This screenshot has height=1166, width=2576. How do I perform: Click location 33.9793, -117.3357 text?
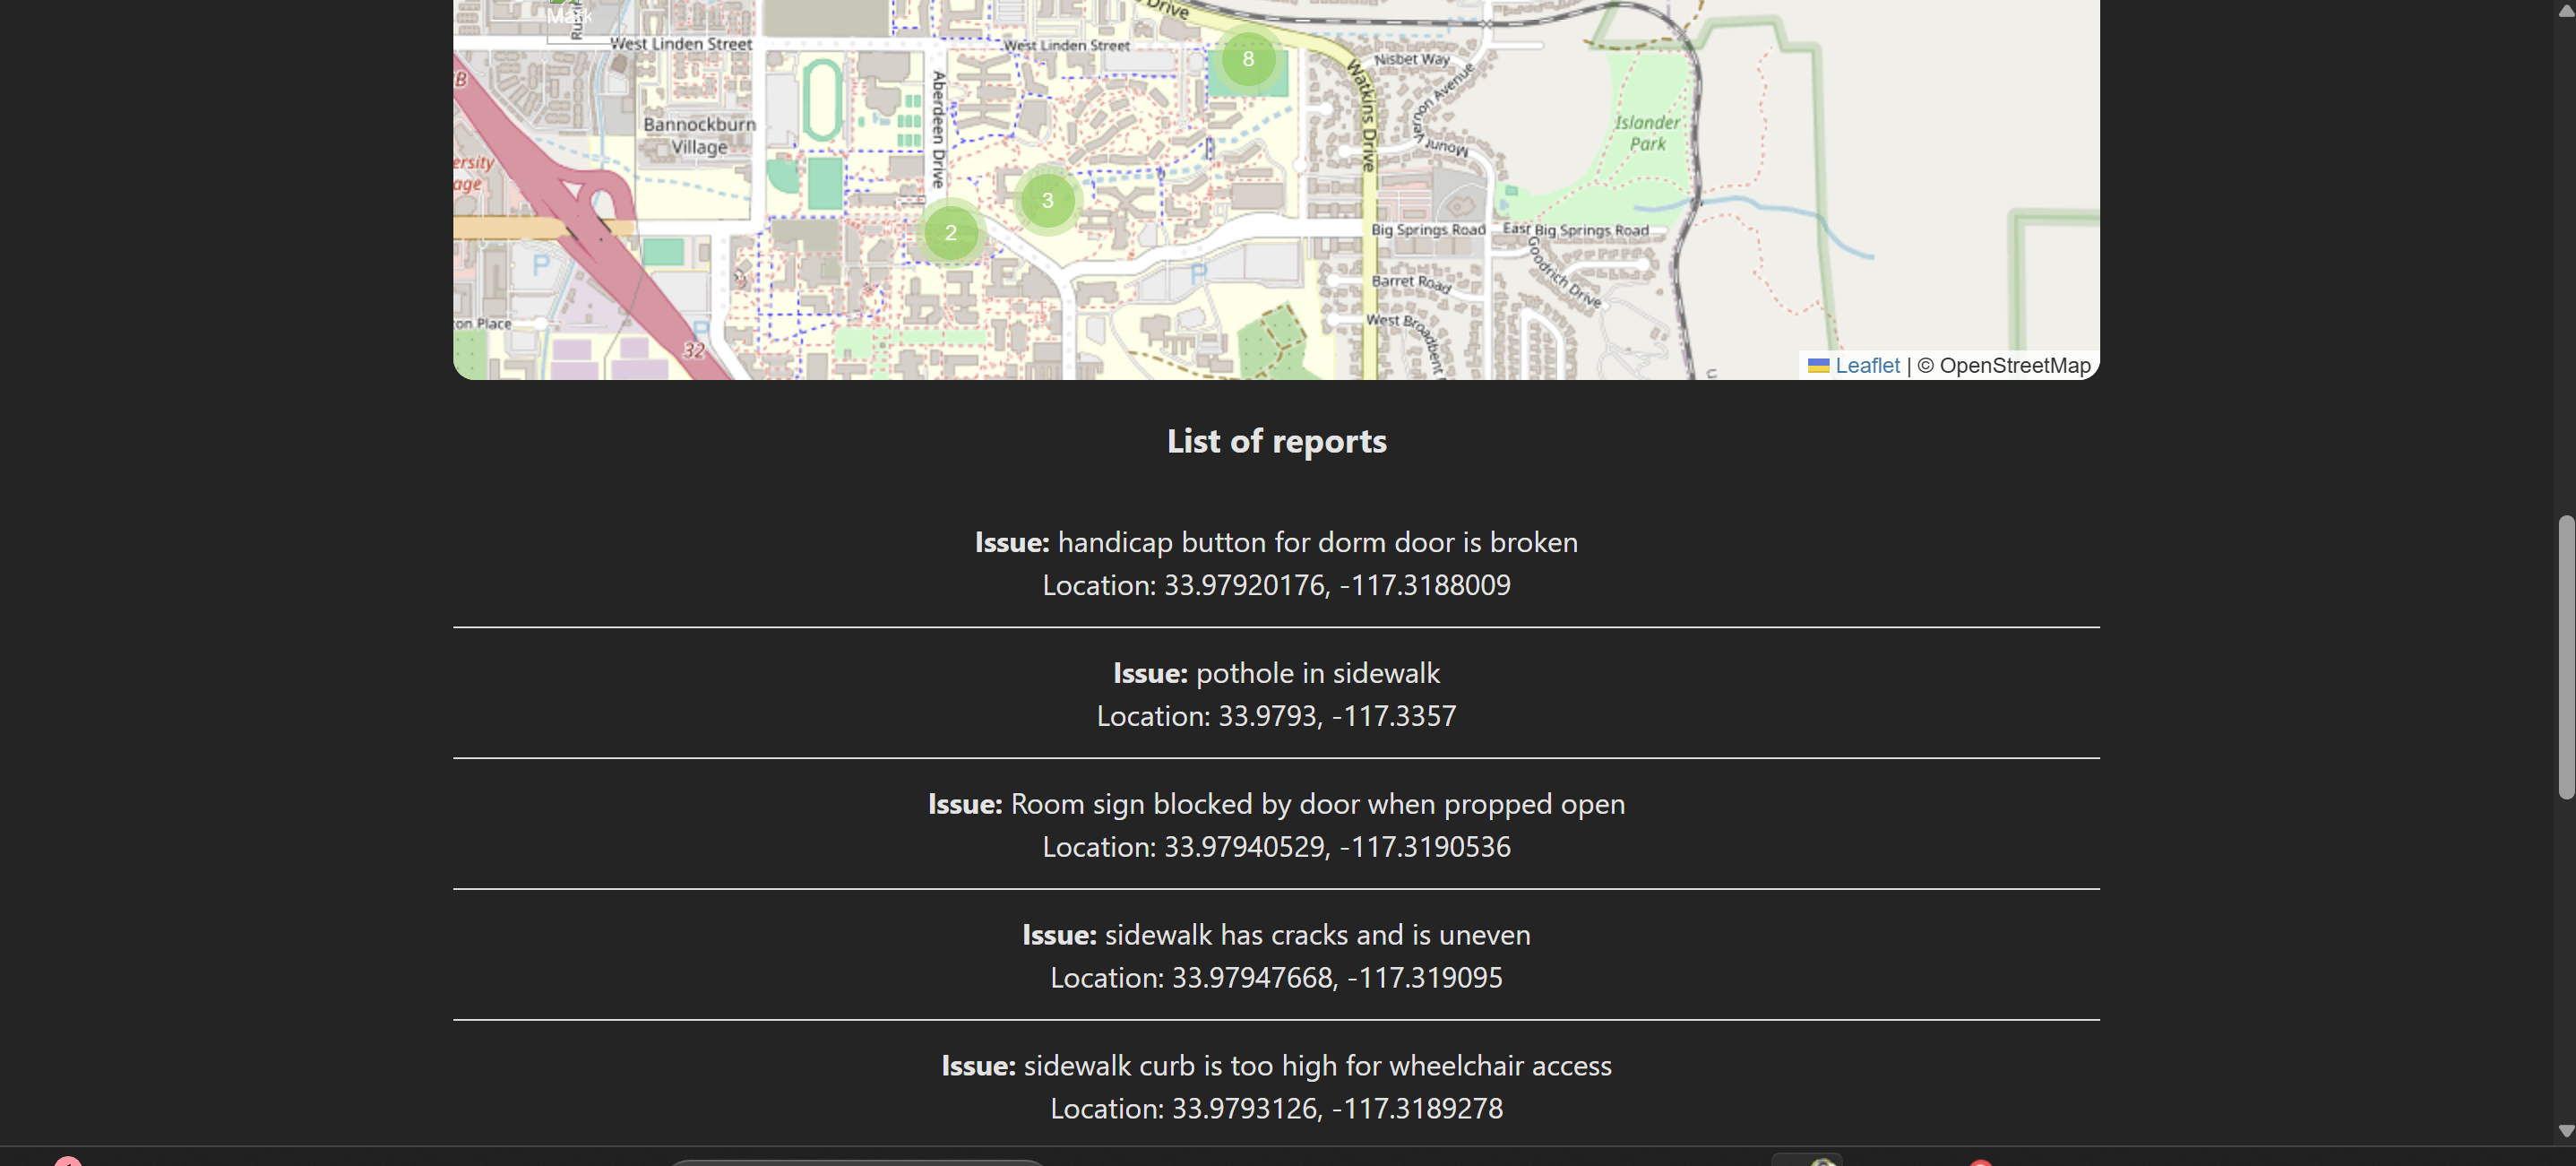[x=1276, y=716]
